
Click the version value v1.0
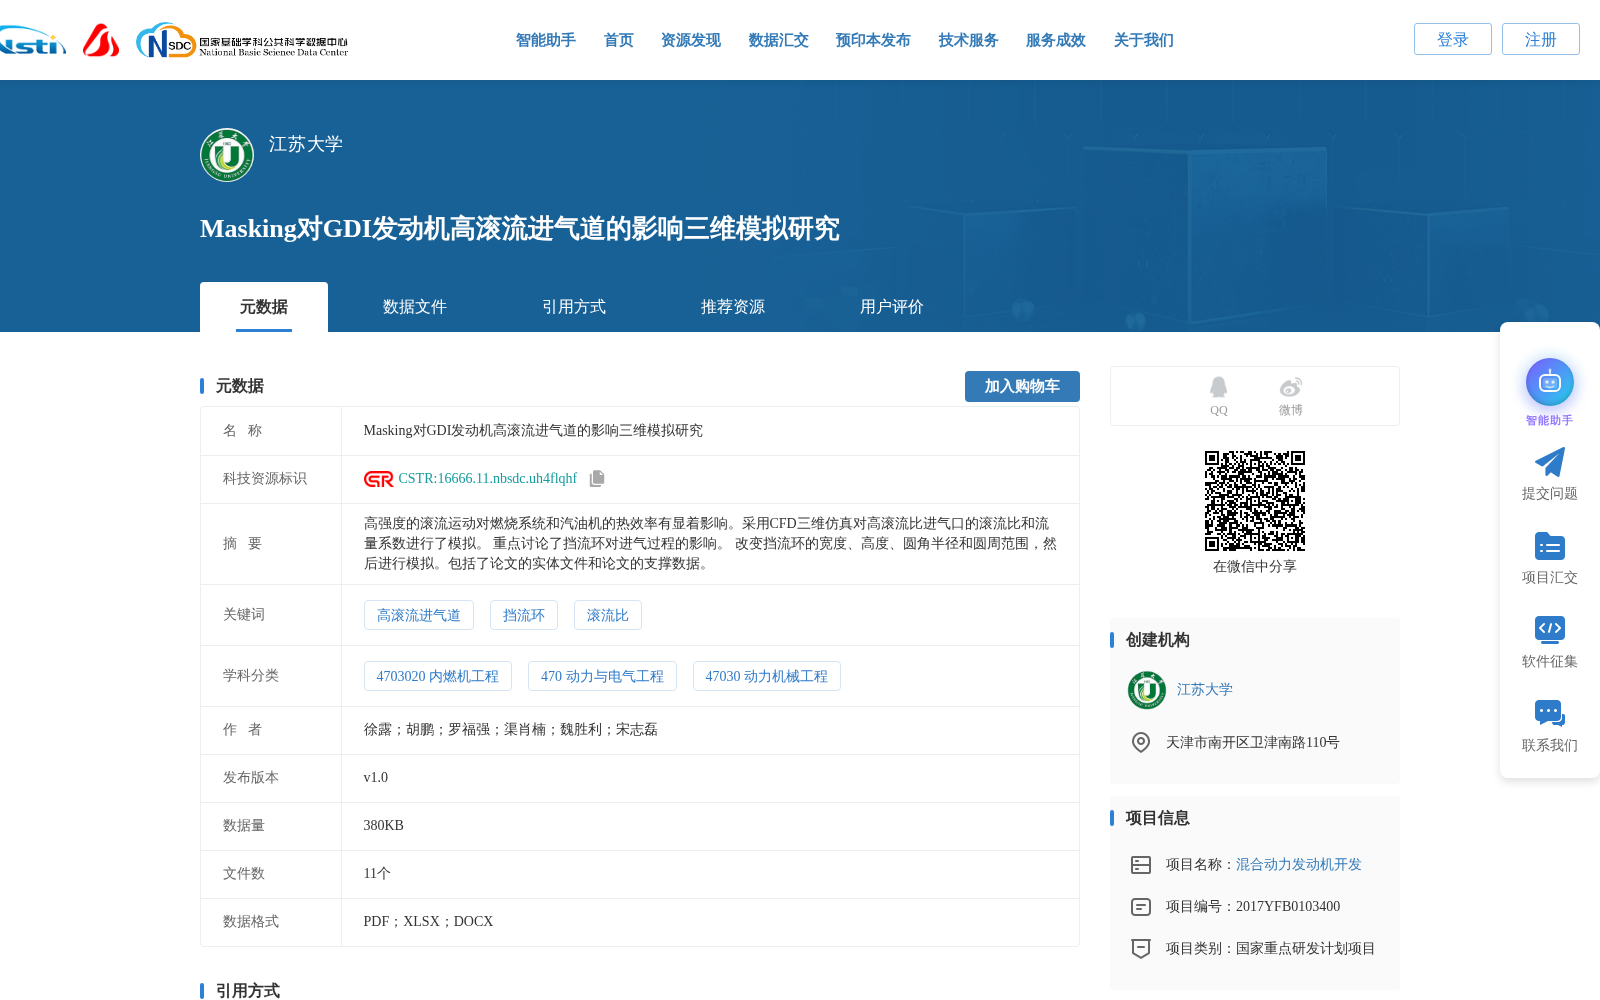pyautogui.click(x=376, y=778)
